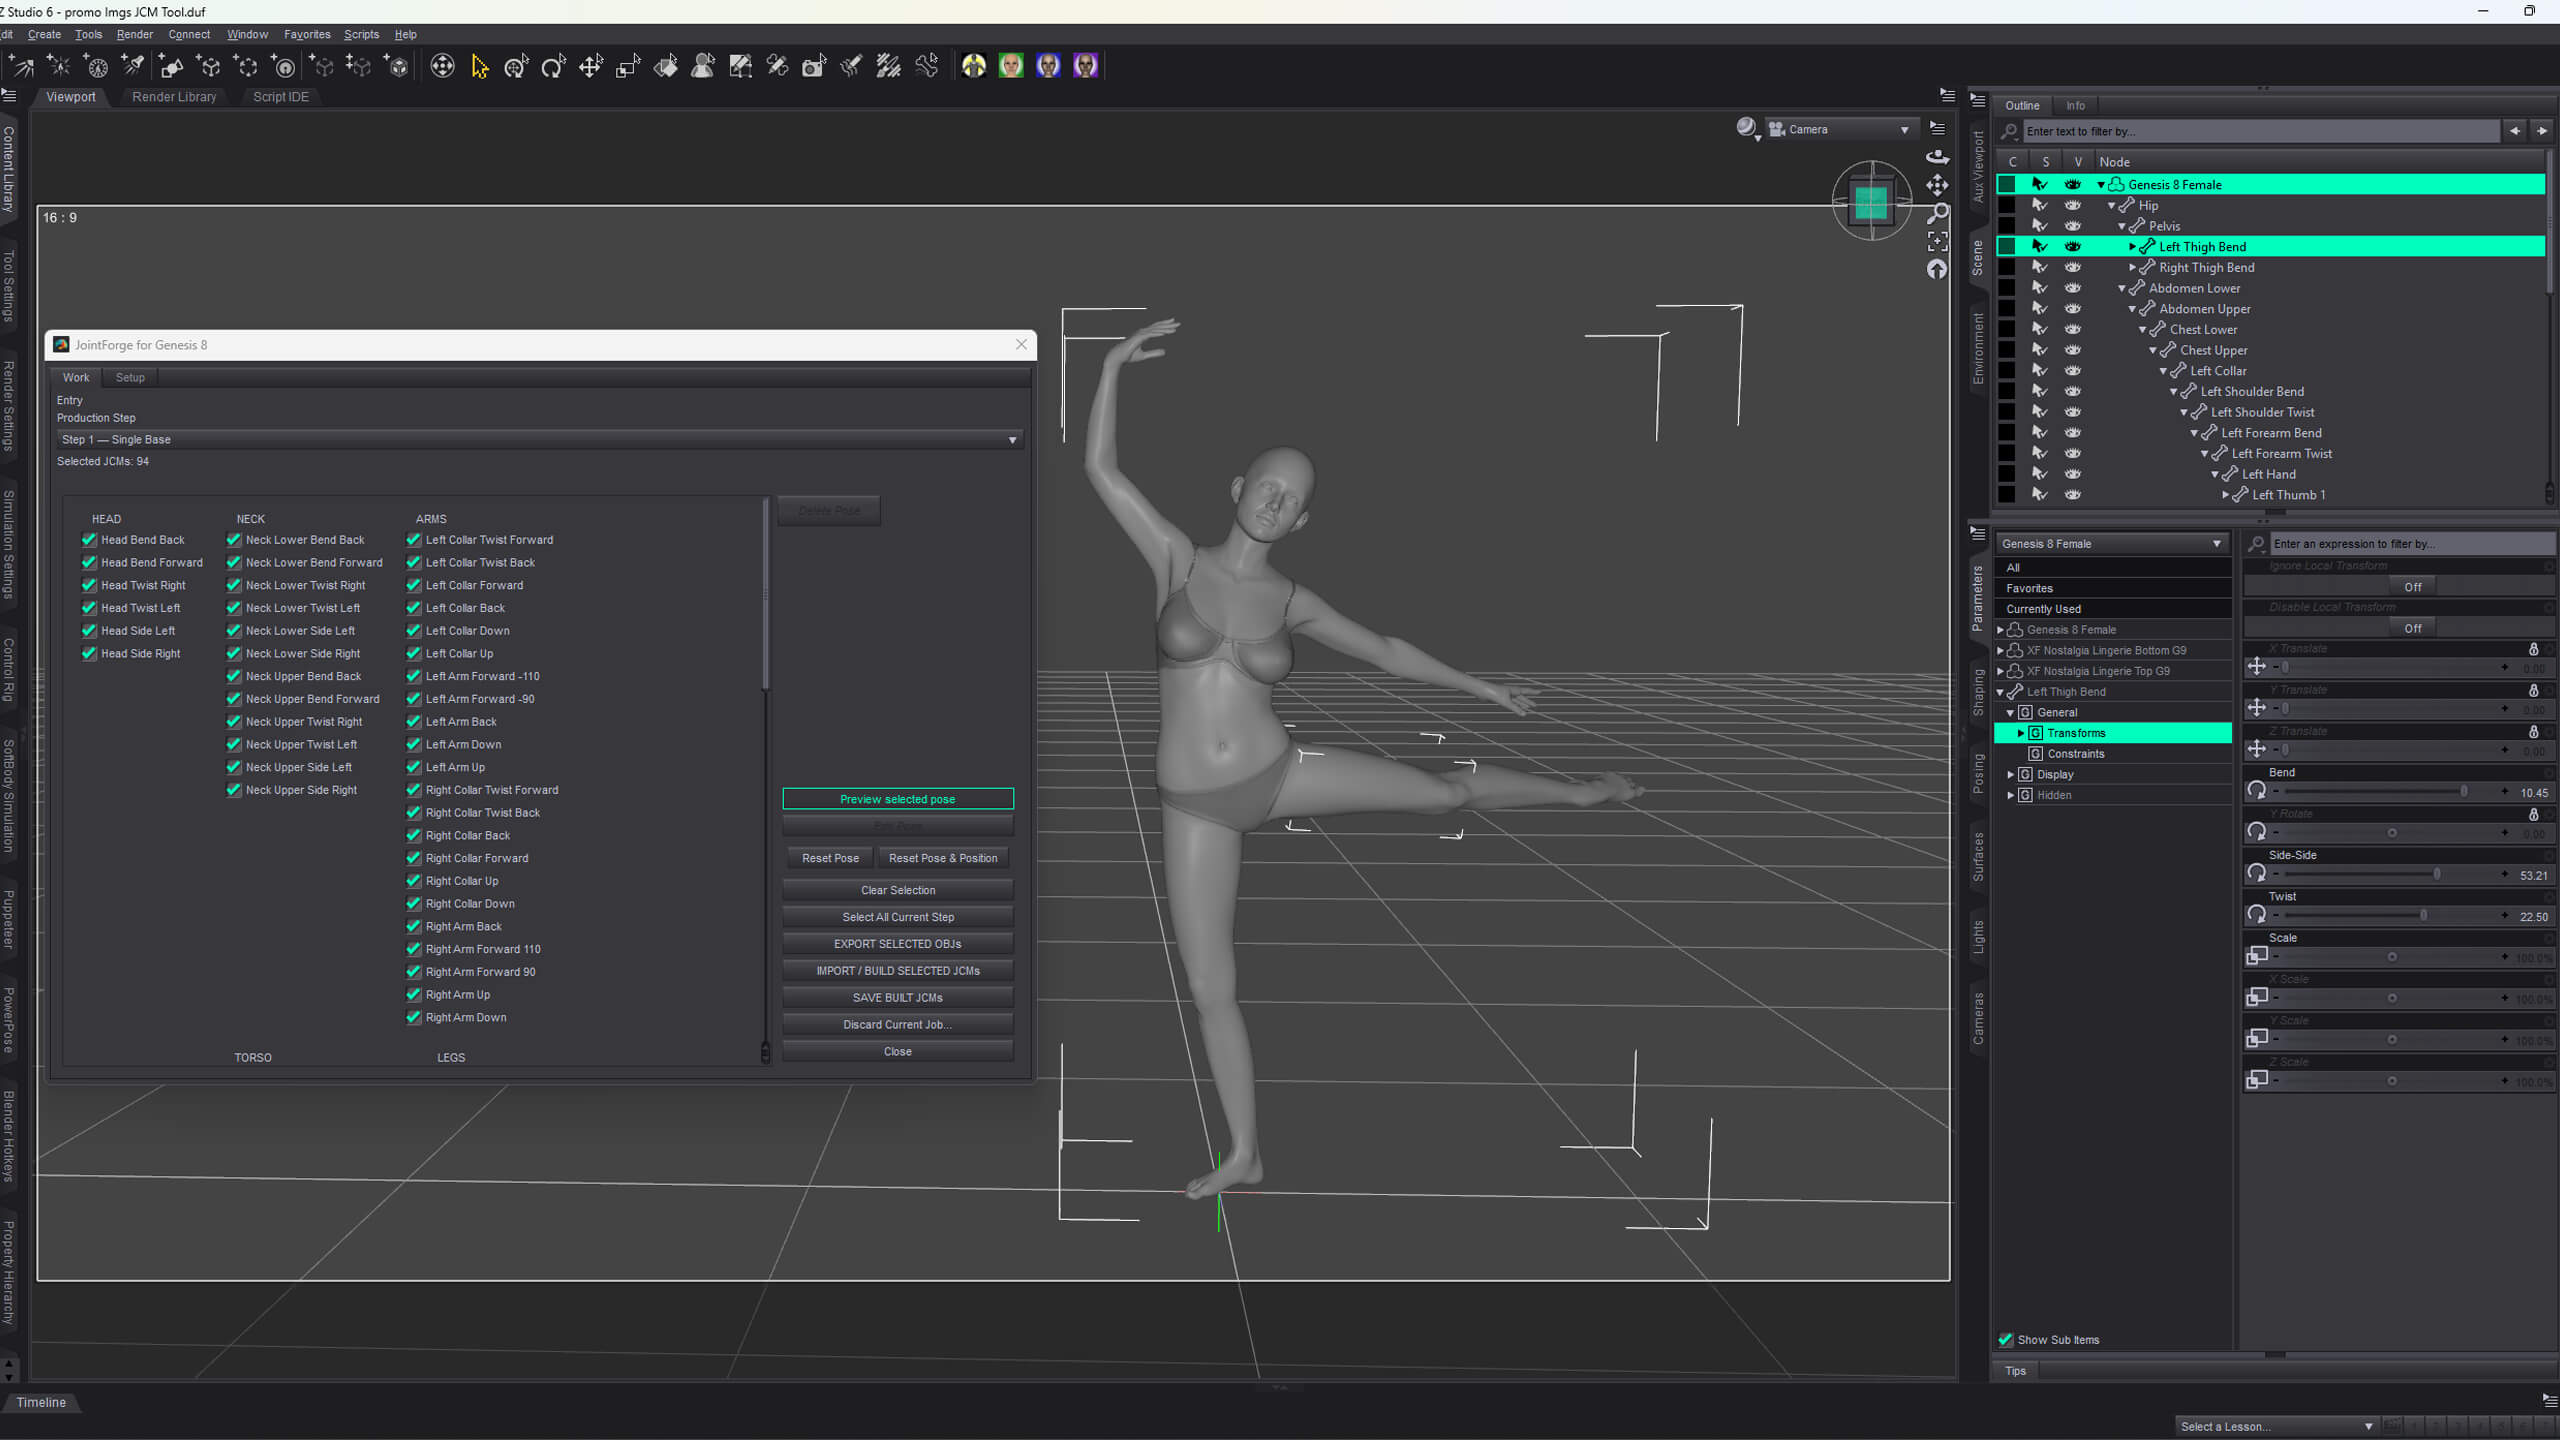Click the purple-background face icon
Image resolution: width=2560 pixels, height=1440 pixels.
point(1086,66)
